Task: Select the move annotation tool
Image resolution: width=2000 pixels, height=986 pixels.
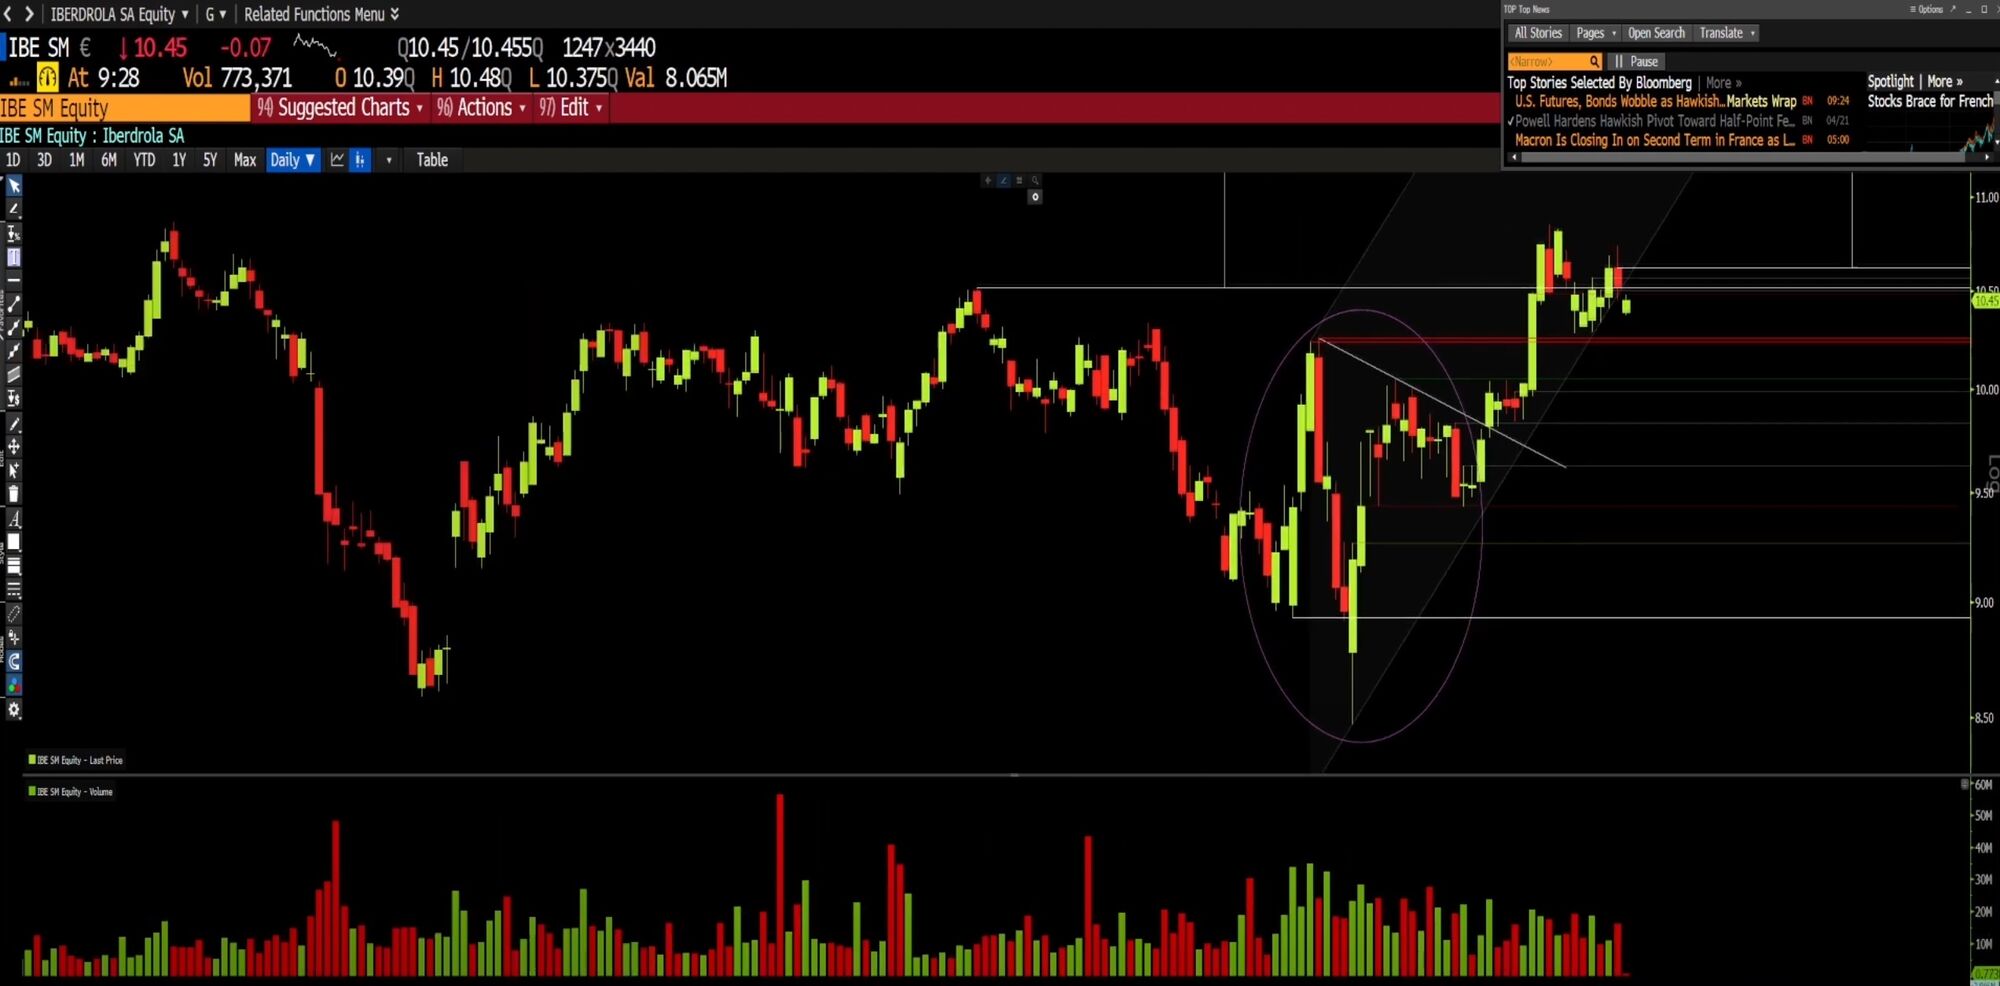Action: (x=14, y=446)
